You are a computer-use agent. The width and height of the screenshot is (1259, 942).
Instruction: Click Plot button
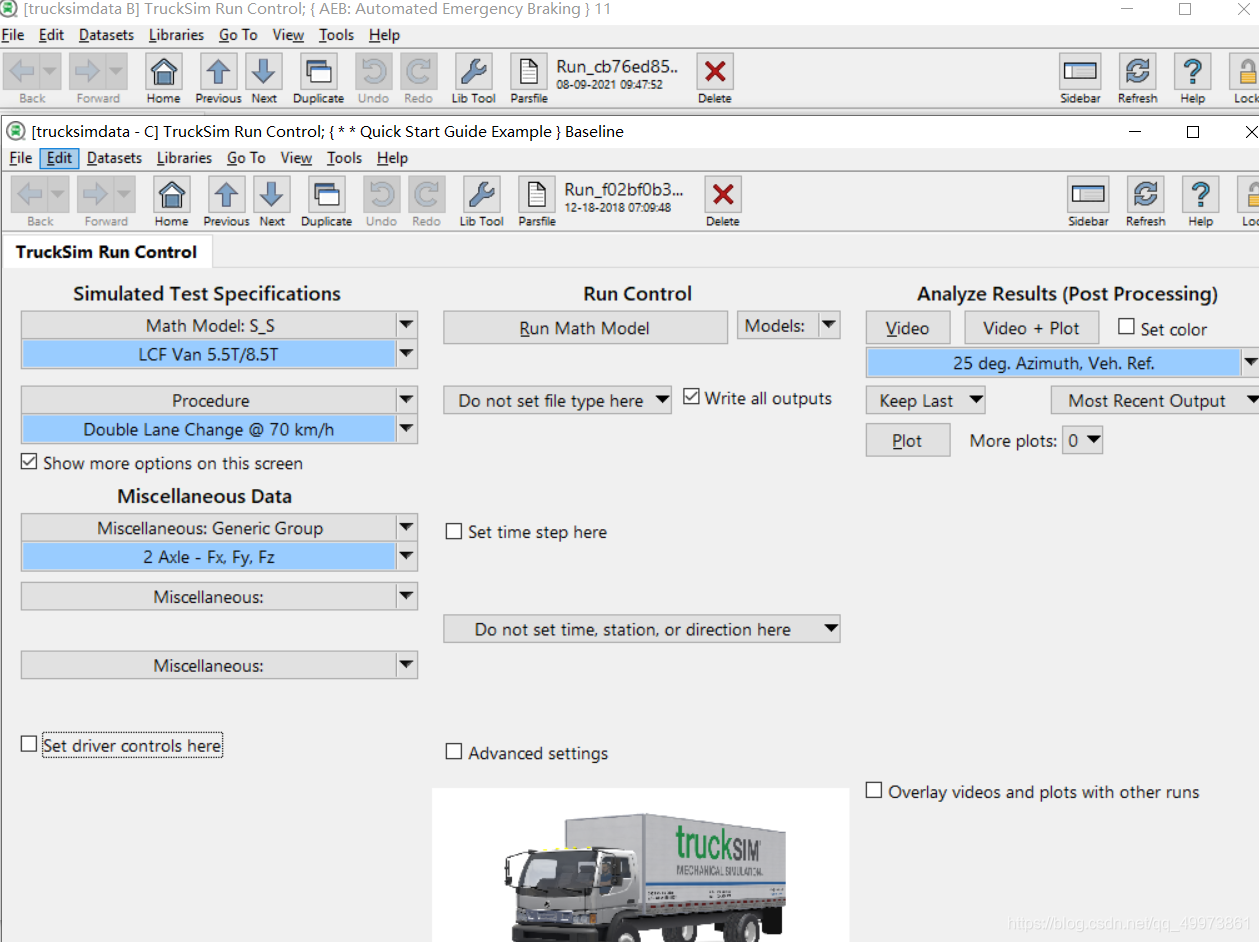pyautogui.click(x=907, y=441)
